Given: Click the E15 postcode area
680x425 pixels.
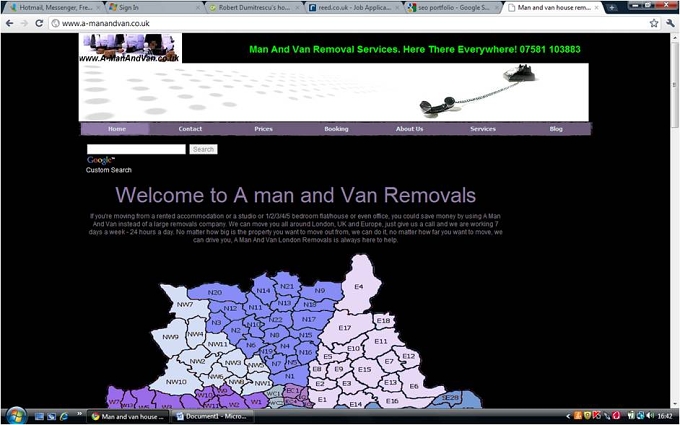Looking at the screenshot, I should tap(364, 369).
